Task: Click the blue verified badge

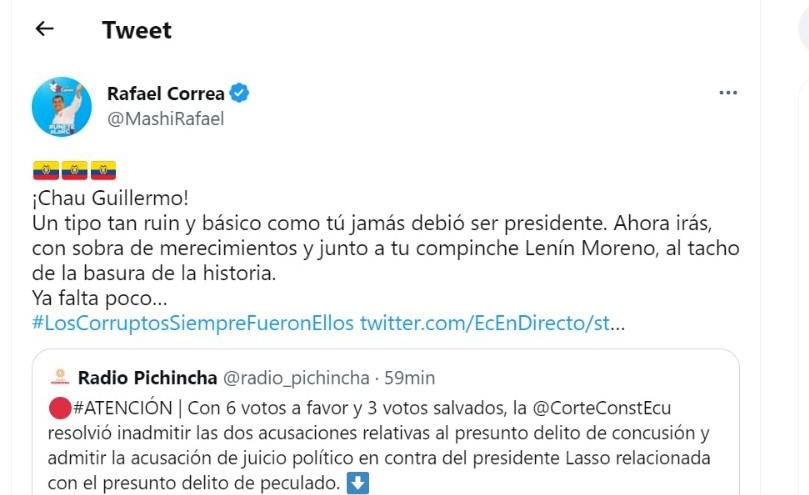Action: click(240, 94)
